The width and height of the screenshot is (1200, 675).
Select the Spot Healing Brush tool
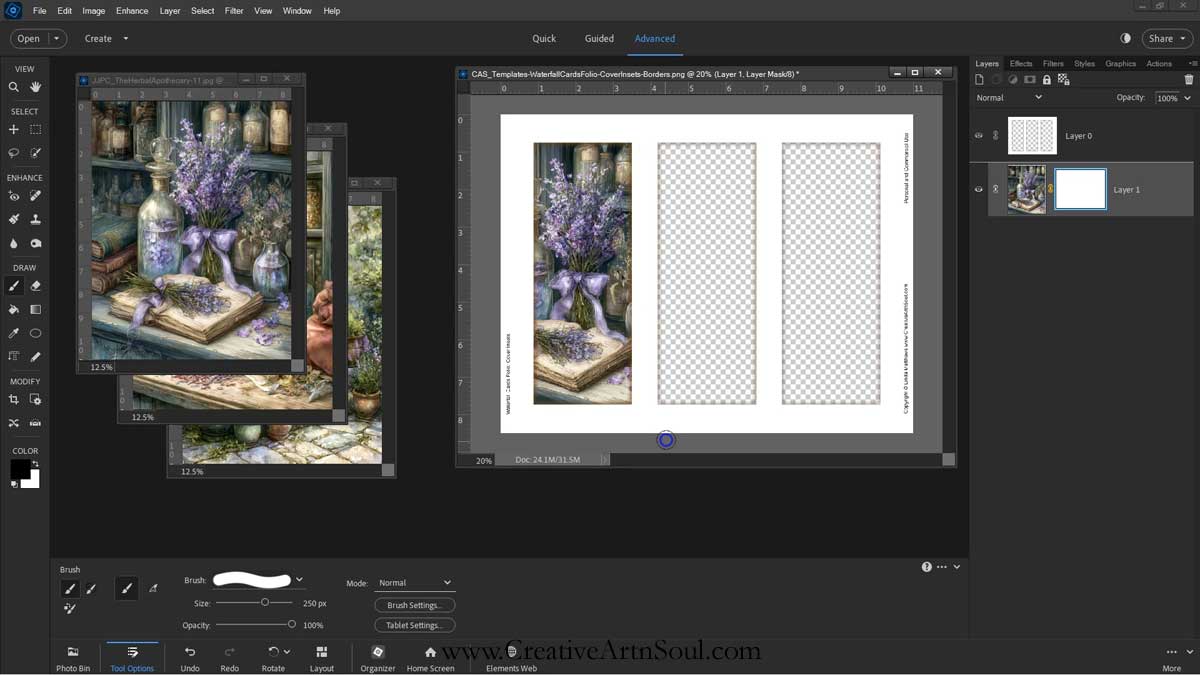(x=36, y=196)
